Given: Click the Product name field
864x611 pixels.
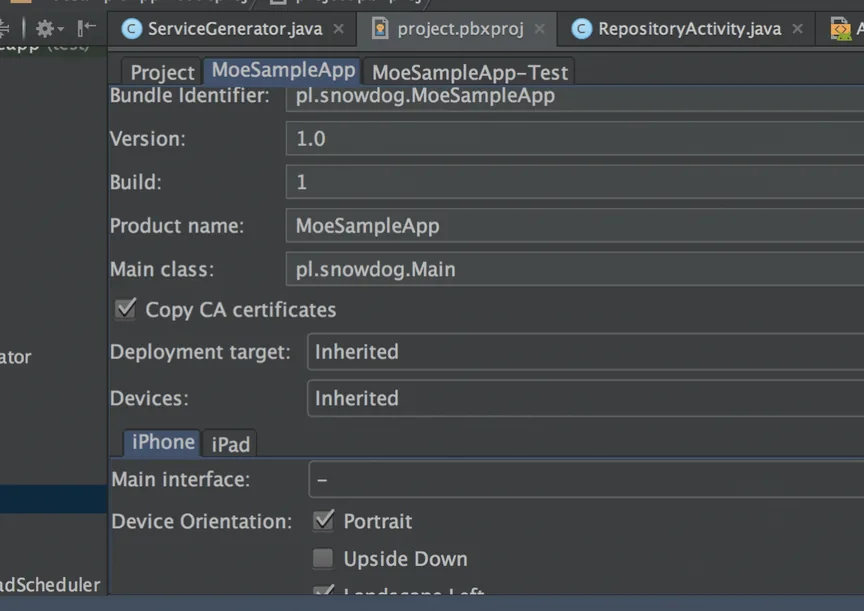Looking at the screenshot, I should tap(575, 225).
